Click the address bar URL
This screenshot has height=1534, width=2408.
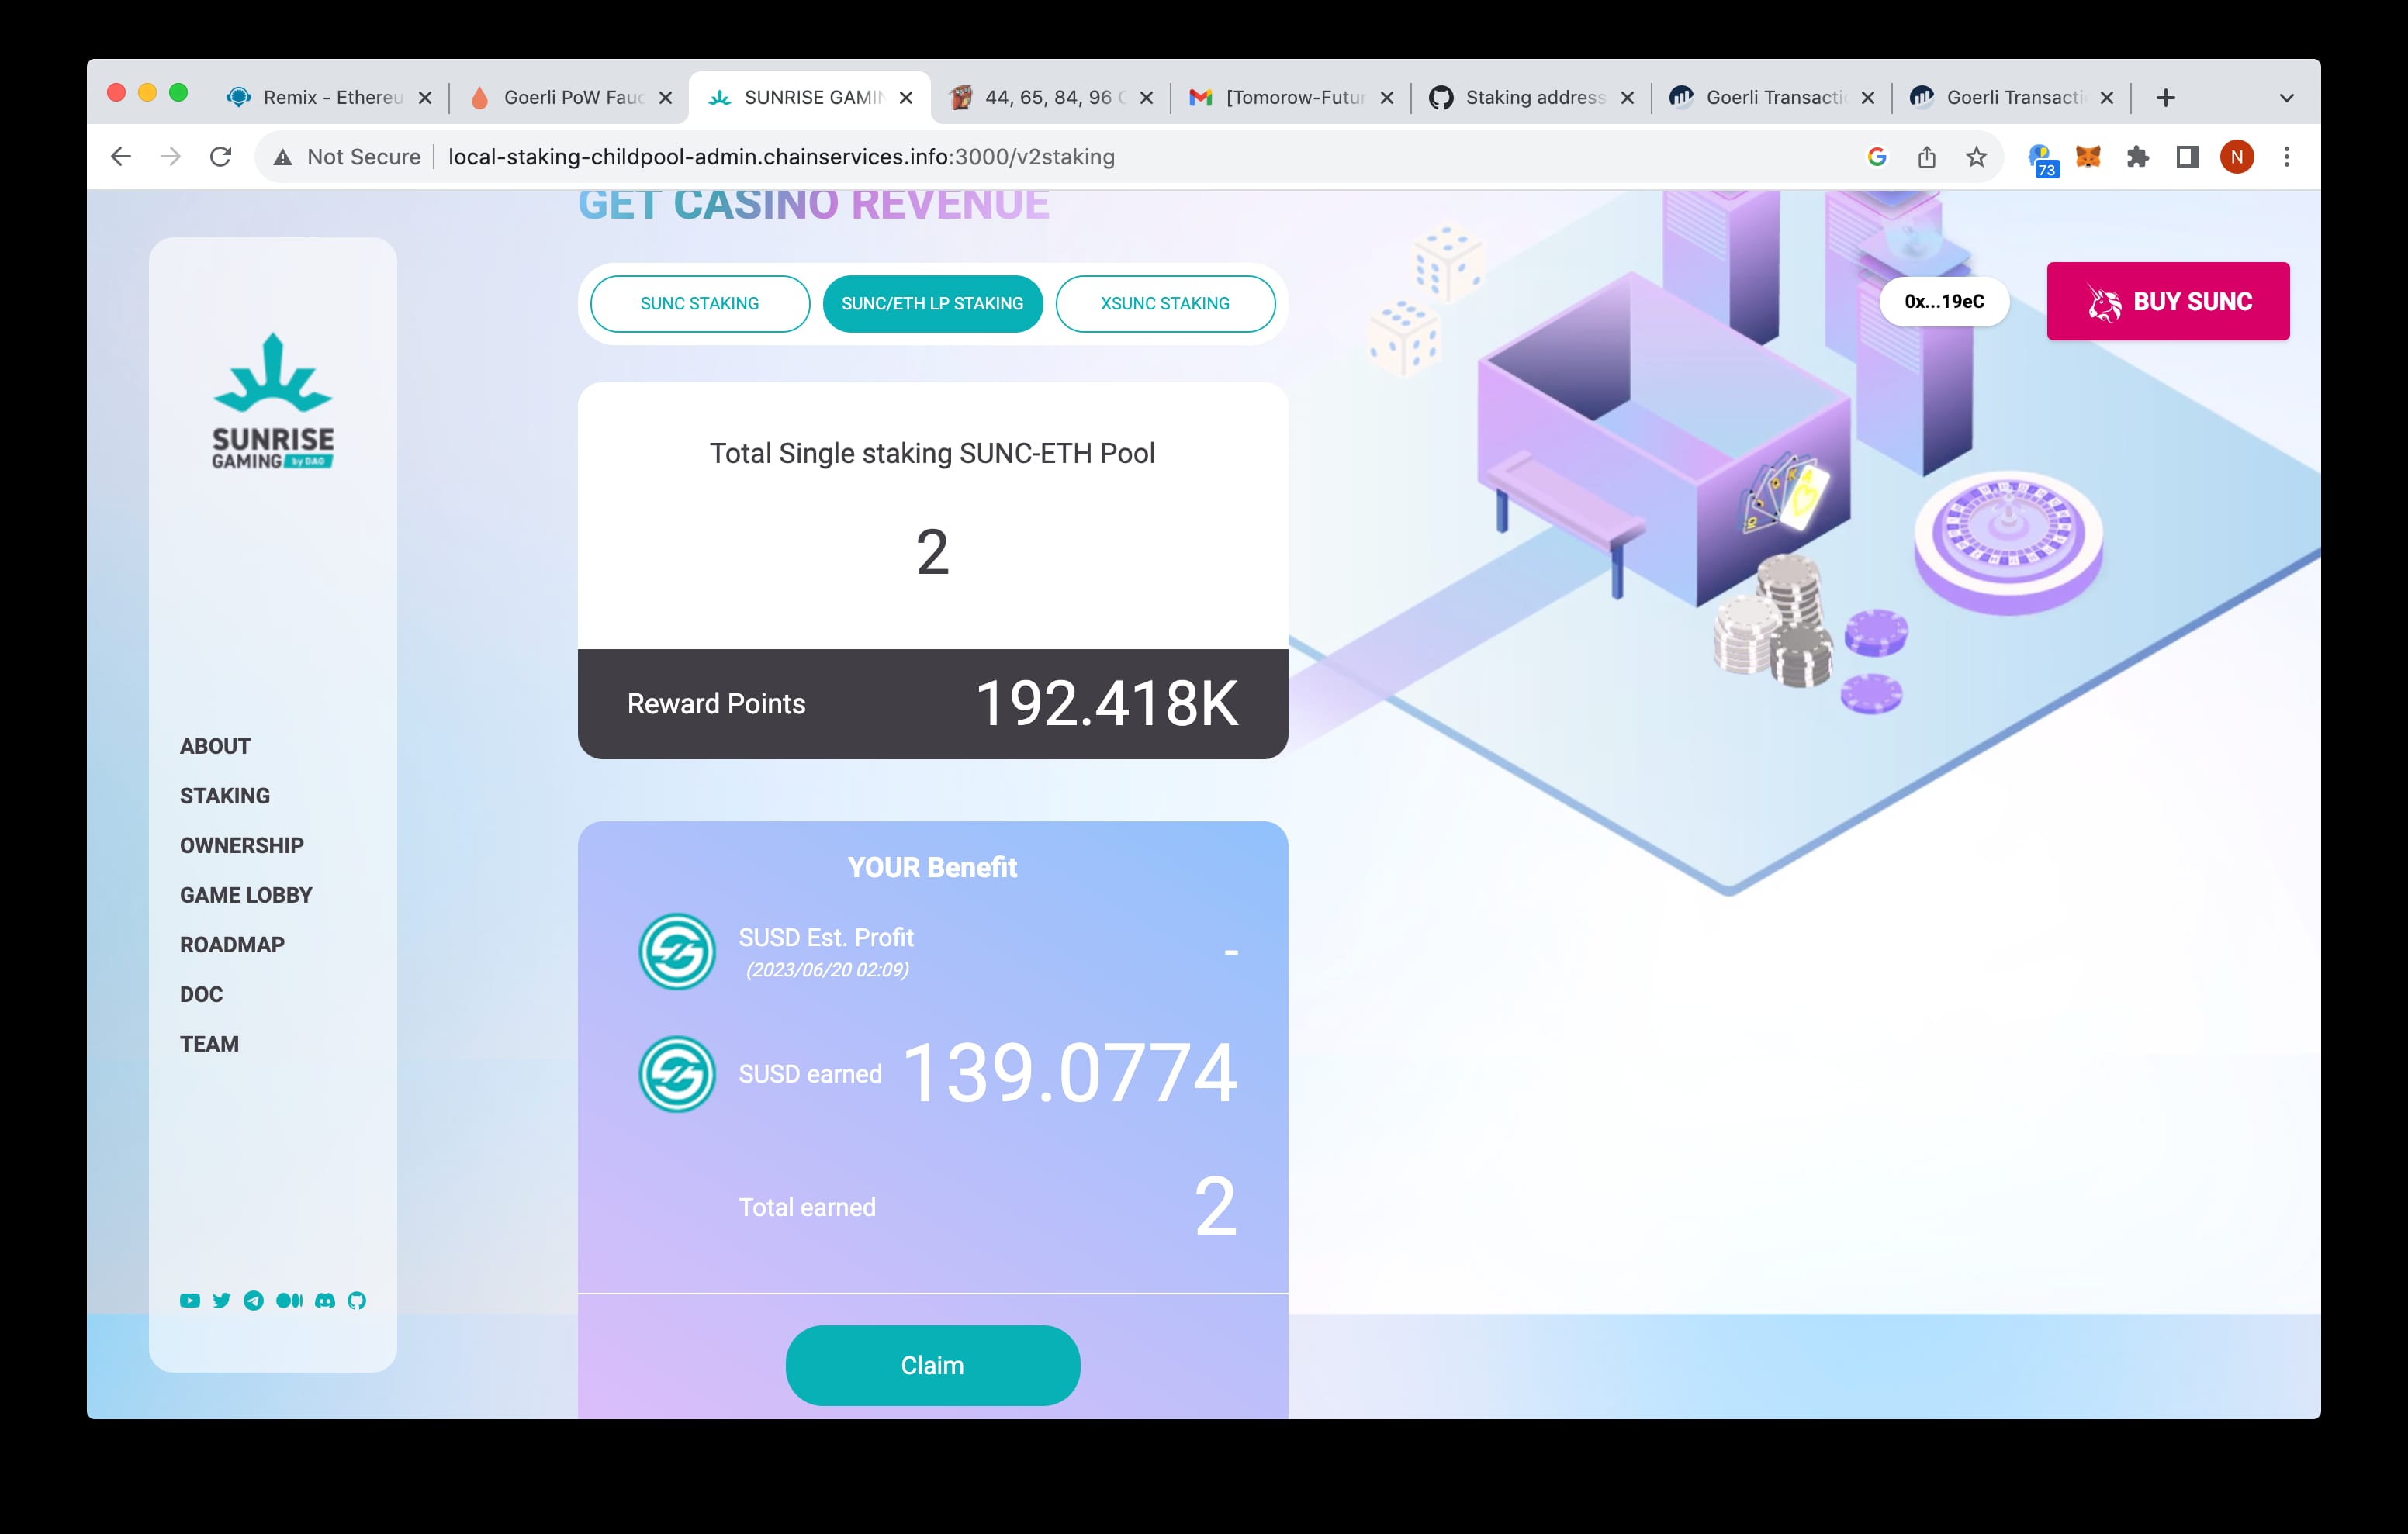(x=780, y=157)
